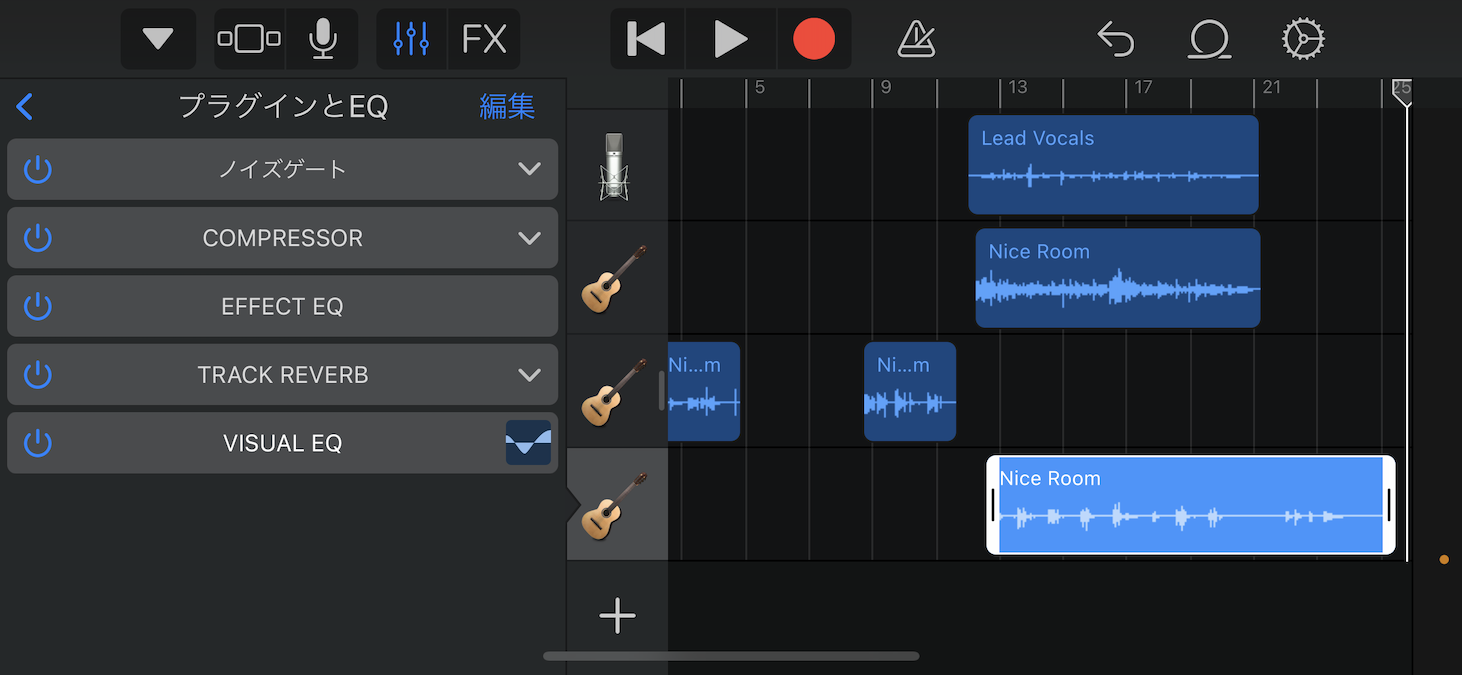Select the EFFECT EQ plugin label
This screenshot has width=1462, height=675.
coord(282,307)
